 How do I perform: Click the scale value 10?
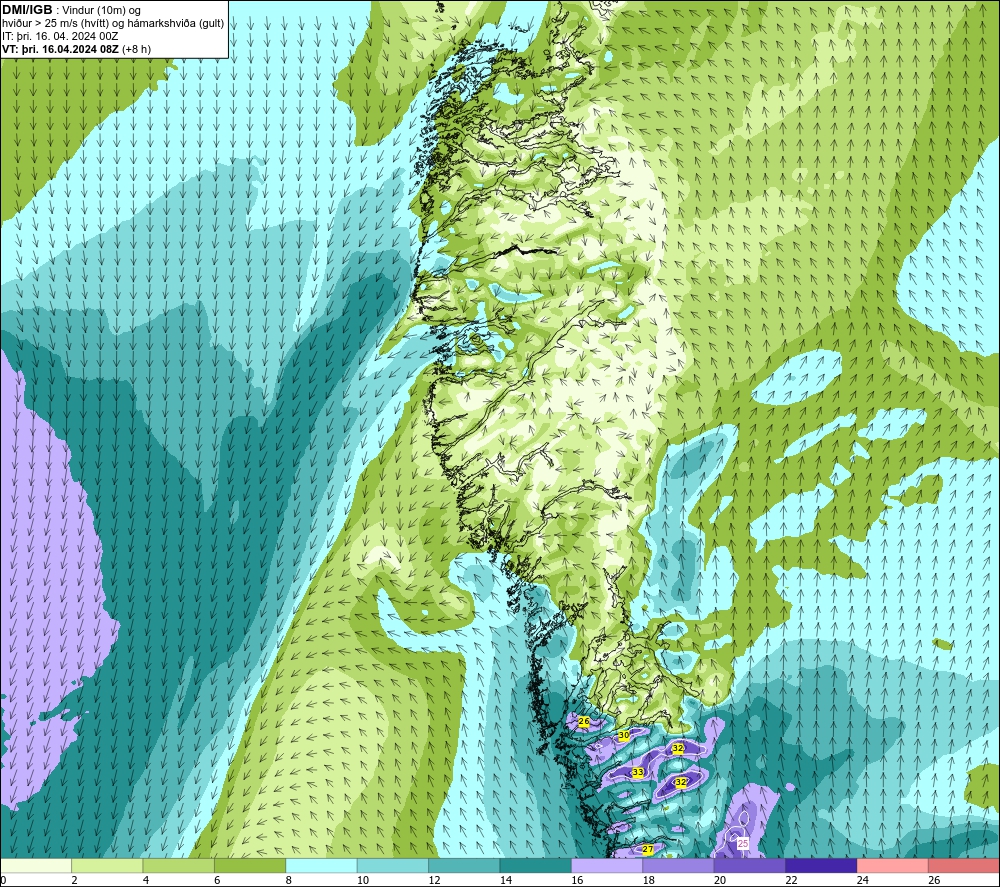[x=363, y=880]
